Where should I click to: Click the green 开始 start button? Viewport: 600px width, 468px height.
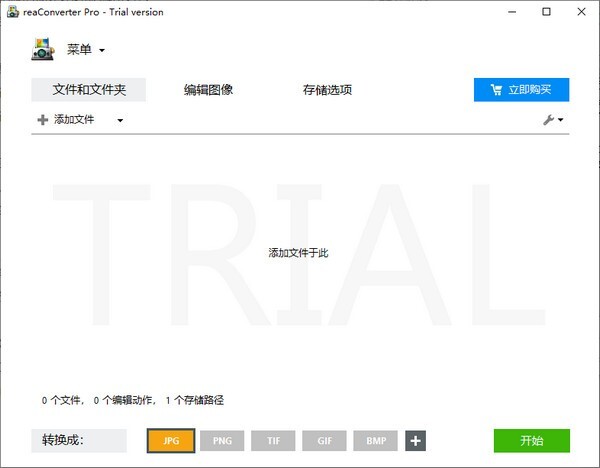(532, 440)
